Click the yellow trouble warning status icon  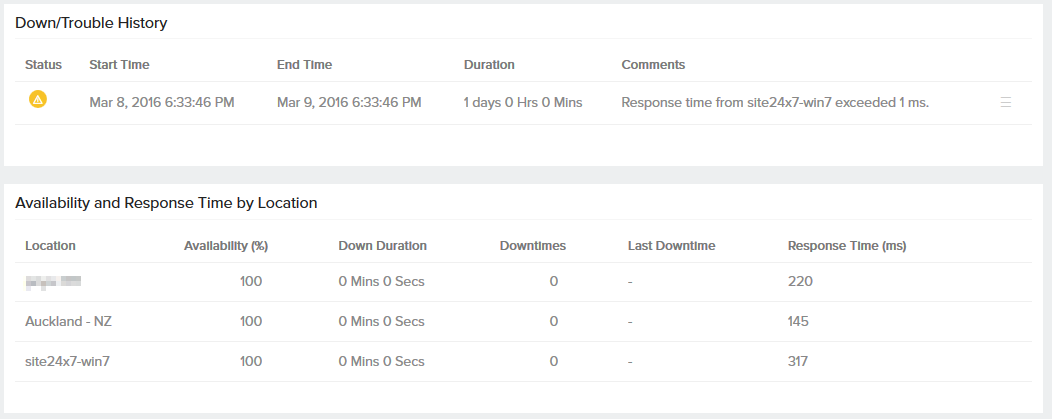(x=37, y=99)
